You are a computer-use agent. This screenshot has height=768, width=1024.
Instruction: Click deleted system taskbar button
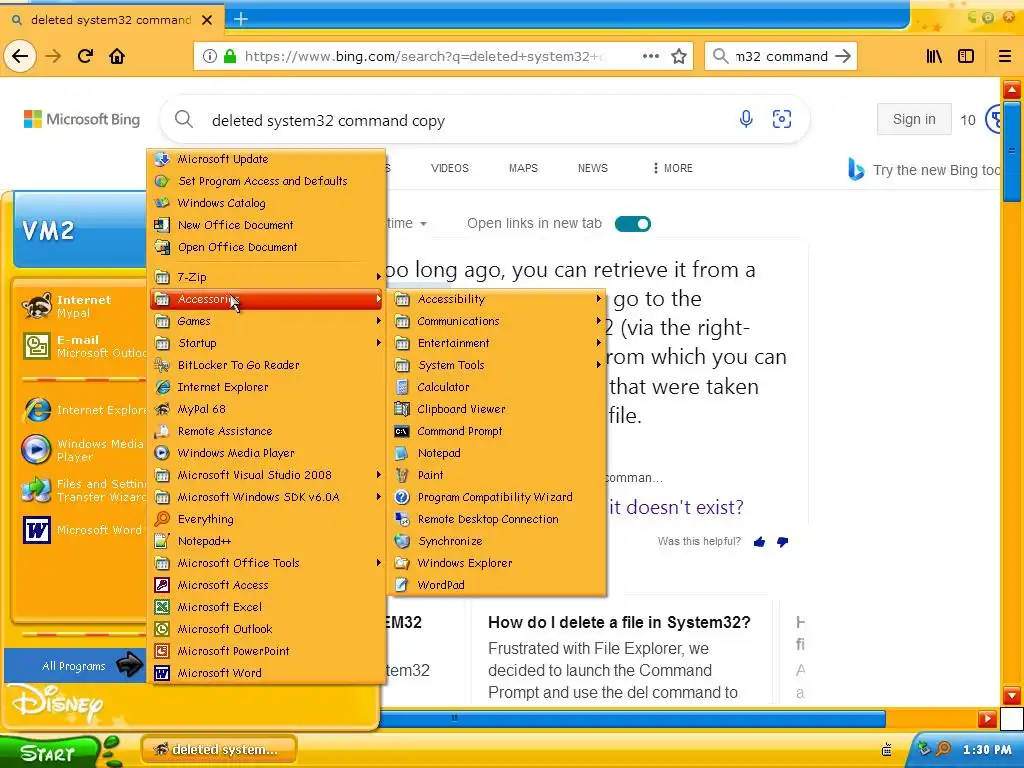(x=219, y=750)
